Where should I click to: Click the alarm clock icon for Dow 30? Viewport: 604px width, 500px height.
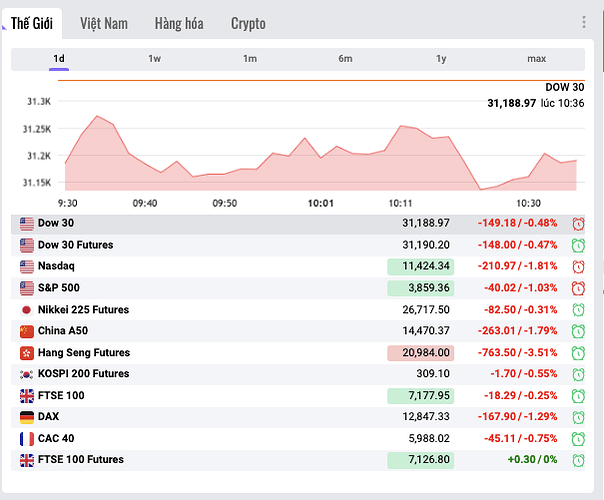pos(578,223)
